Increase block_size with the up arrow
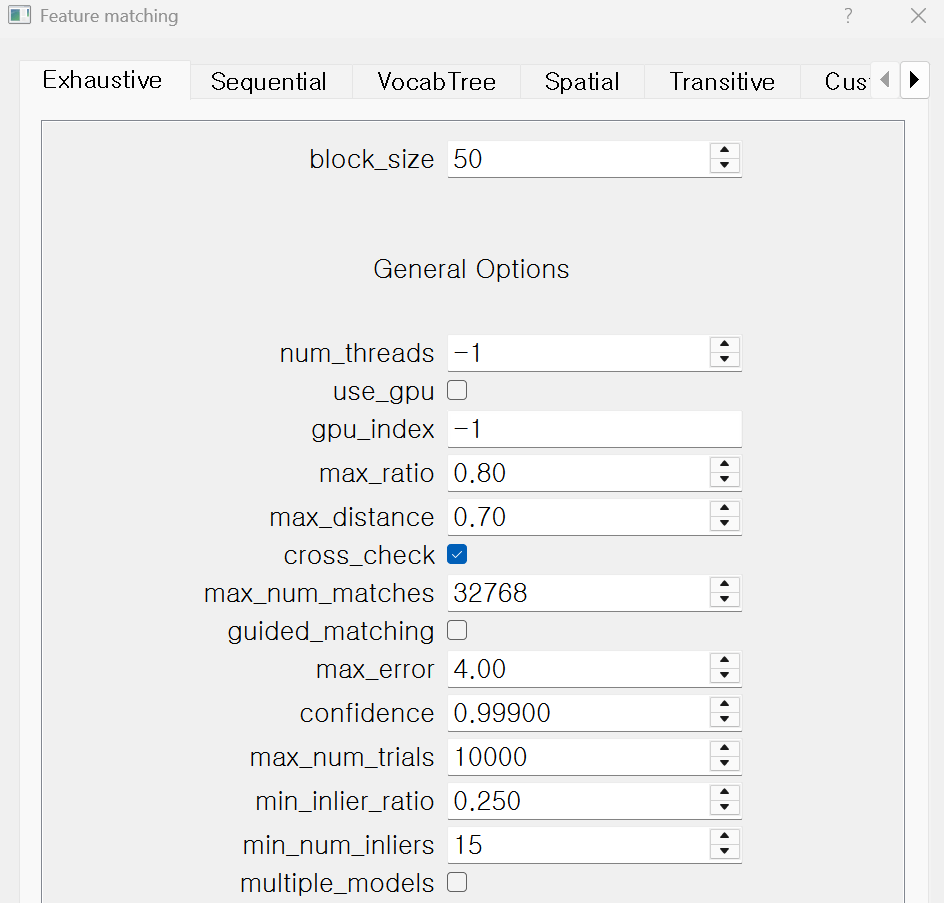 click(x=725, y=150)
